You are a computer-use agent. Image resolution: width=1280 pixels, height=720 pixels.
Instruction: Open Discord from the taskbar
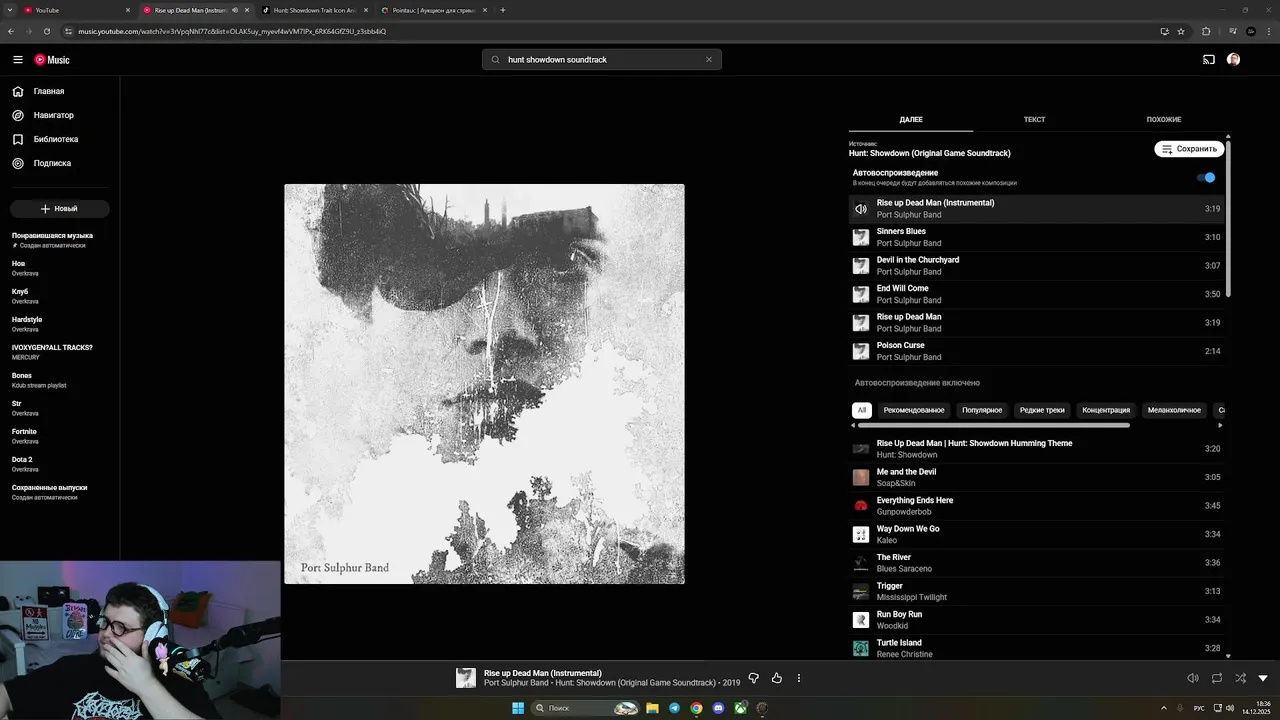pos(718,708)
